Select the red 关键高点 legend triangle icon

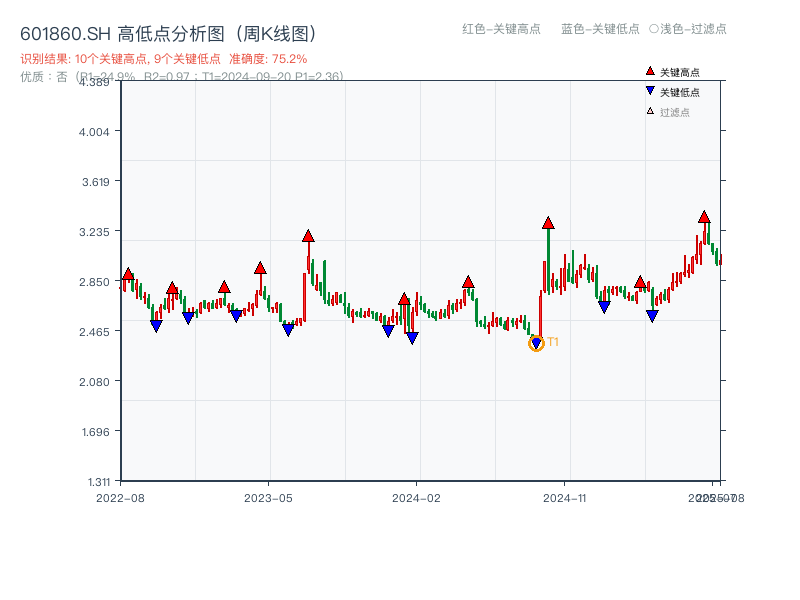tap(649, 71)
